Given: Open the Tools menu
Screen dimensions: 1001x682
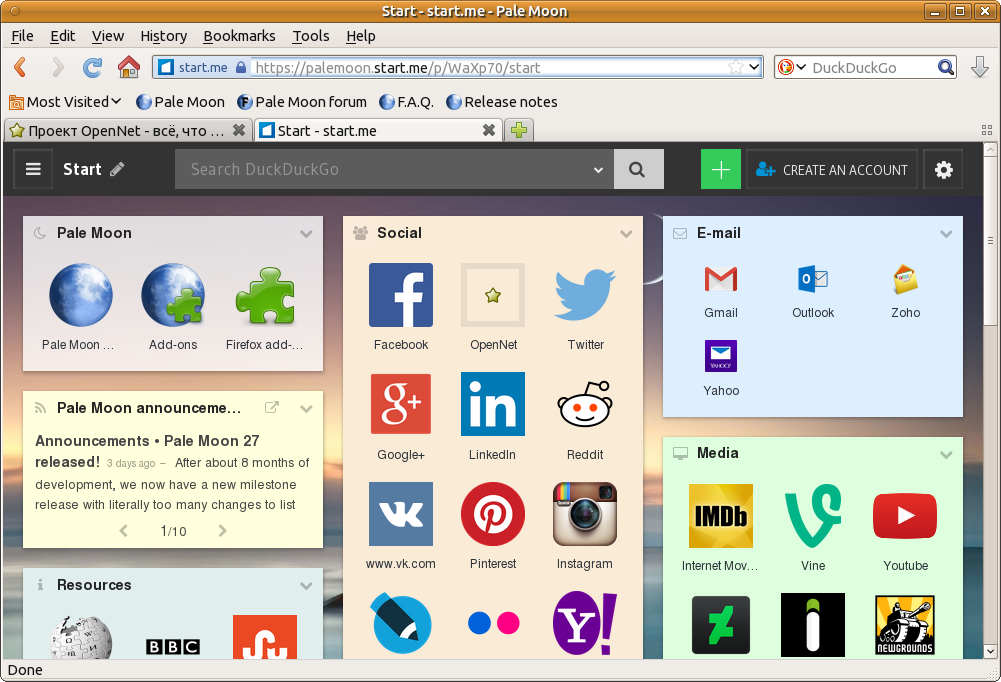Looking at the screenshot, I should (311, 36).
